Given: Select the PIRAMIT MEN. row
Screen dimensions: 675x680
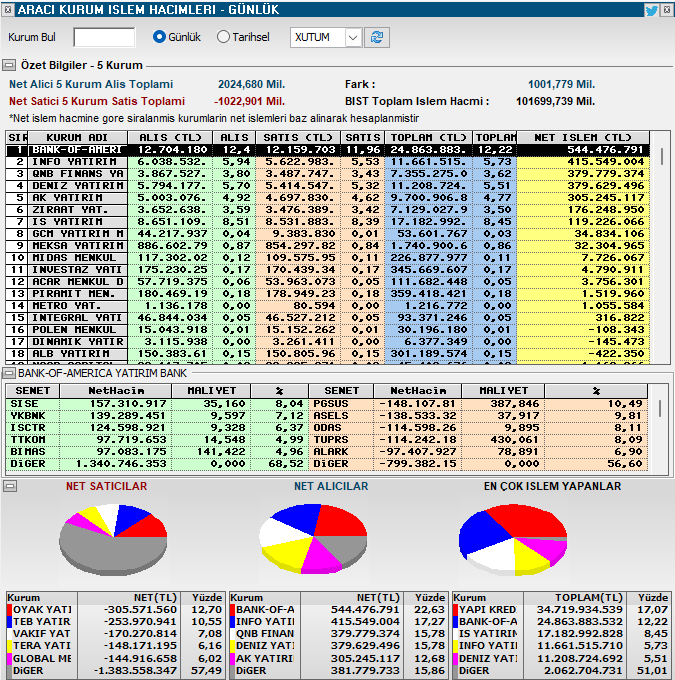Looking at the screenshot, I should 328,294.
